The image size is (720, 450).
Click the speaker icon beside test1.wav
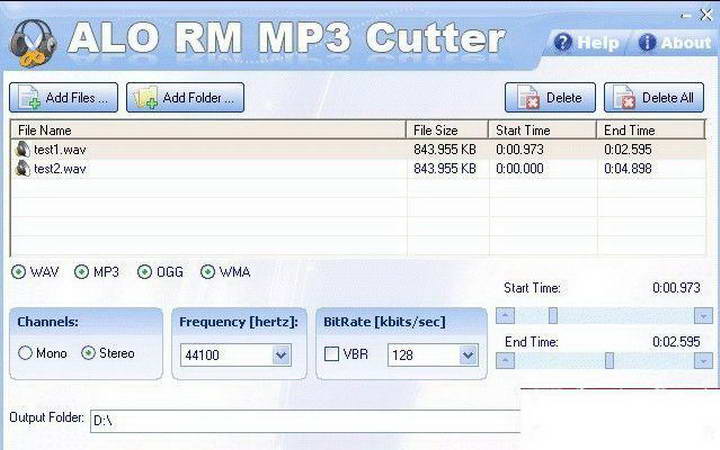pyautogui.click(x=23, y=149)
